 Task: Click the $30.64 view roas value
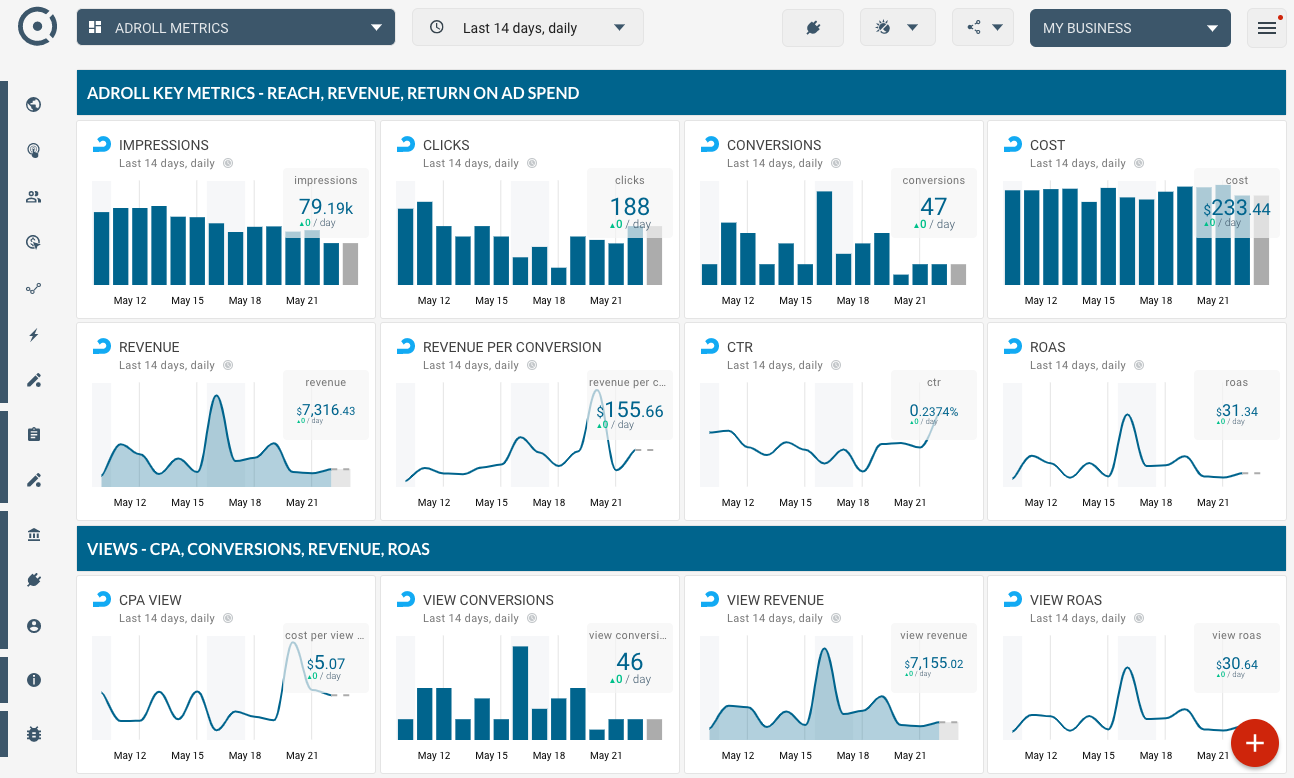point(1237,663)
